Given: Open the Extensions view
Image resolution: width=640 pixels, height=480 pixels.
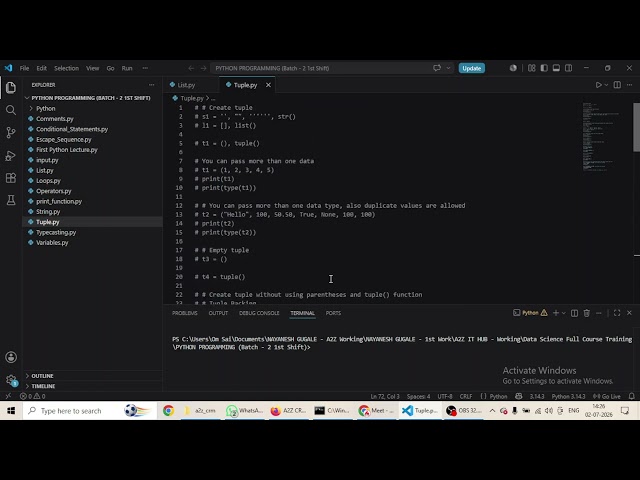Looking at the screenshot, I should pyautogui.click(x=11, y=178).
